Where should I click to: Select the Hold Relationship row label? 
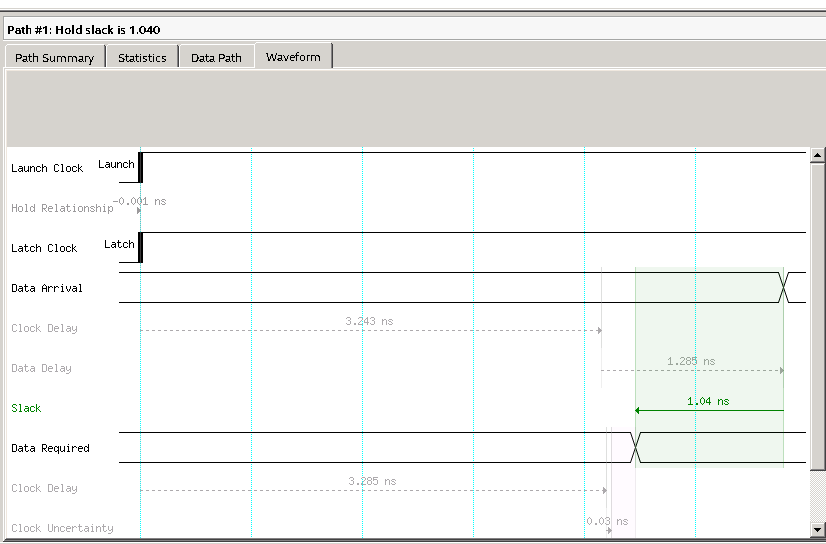pyautogui.click(x=62, y=208)
